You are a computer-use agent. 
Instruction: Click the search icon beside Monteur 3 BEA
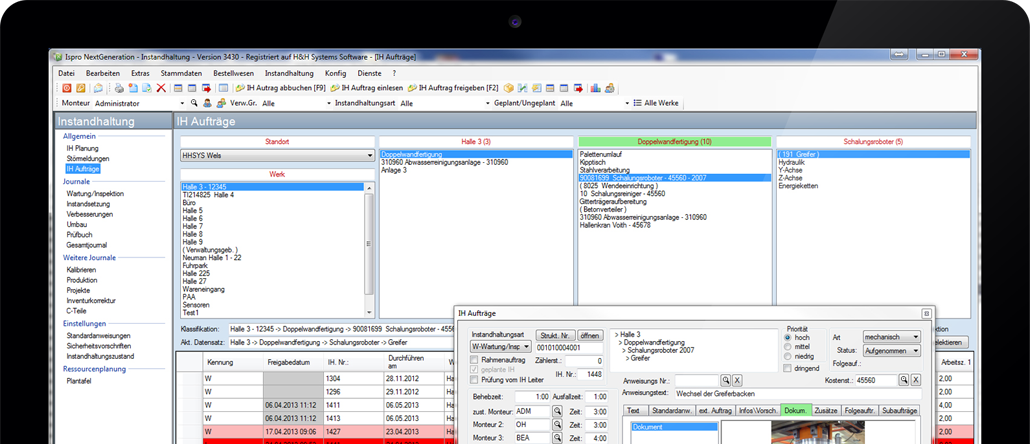(x=557, y=438)
